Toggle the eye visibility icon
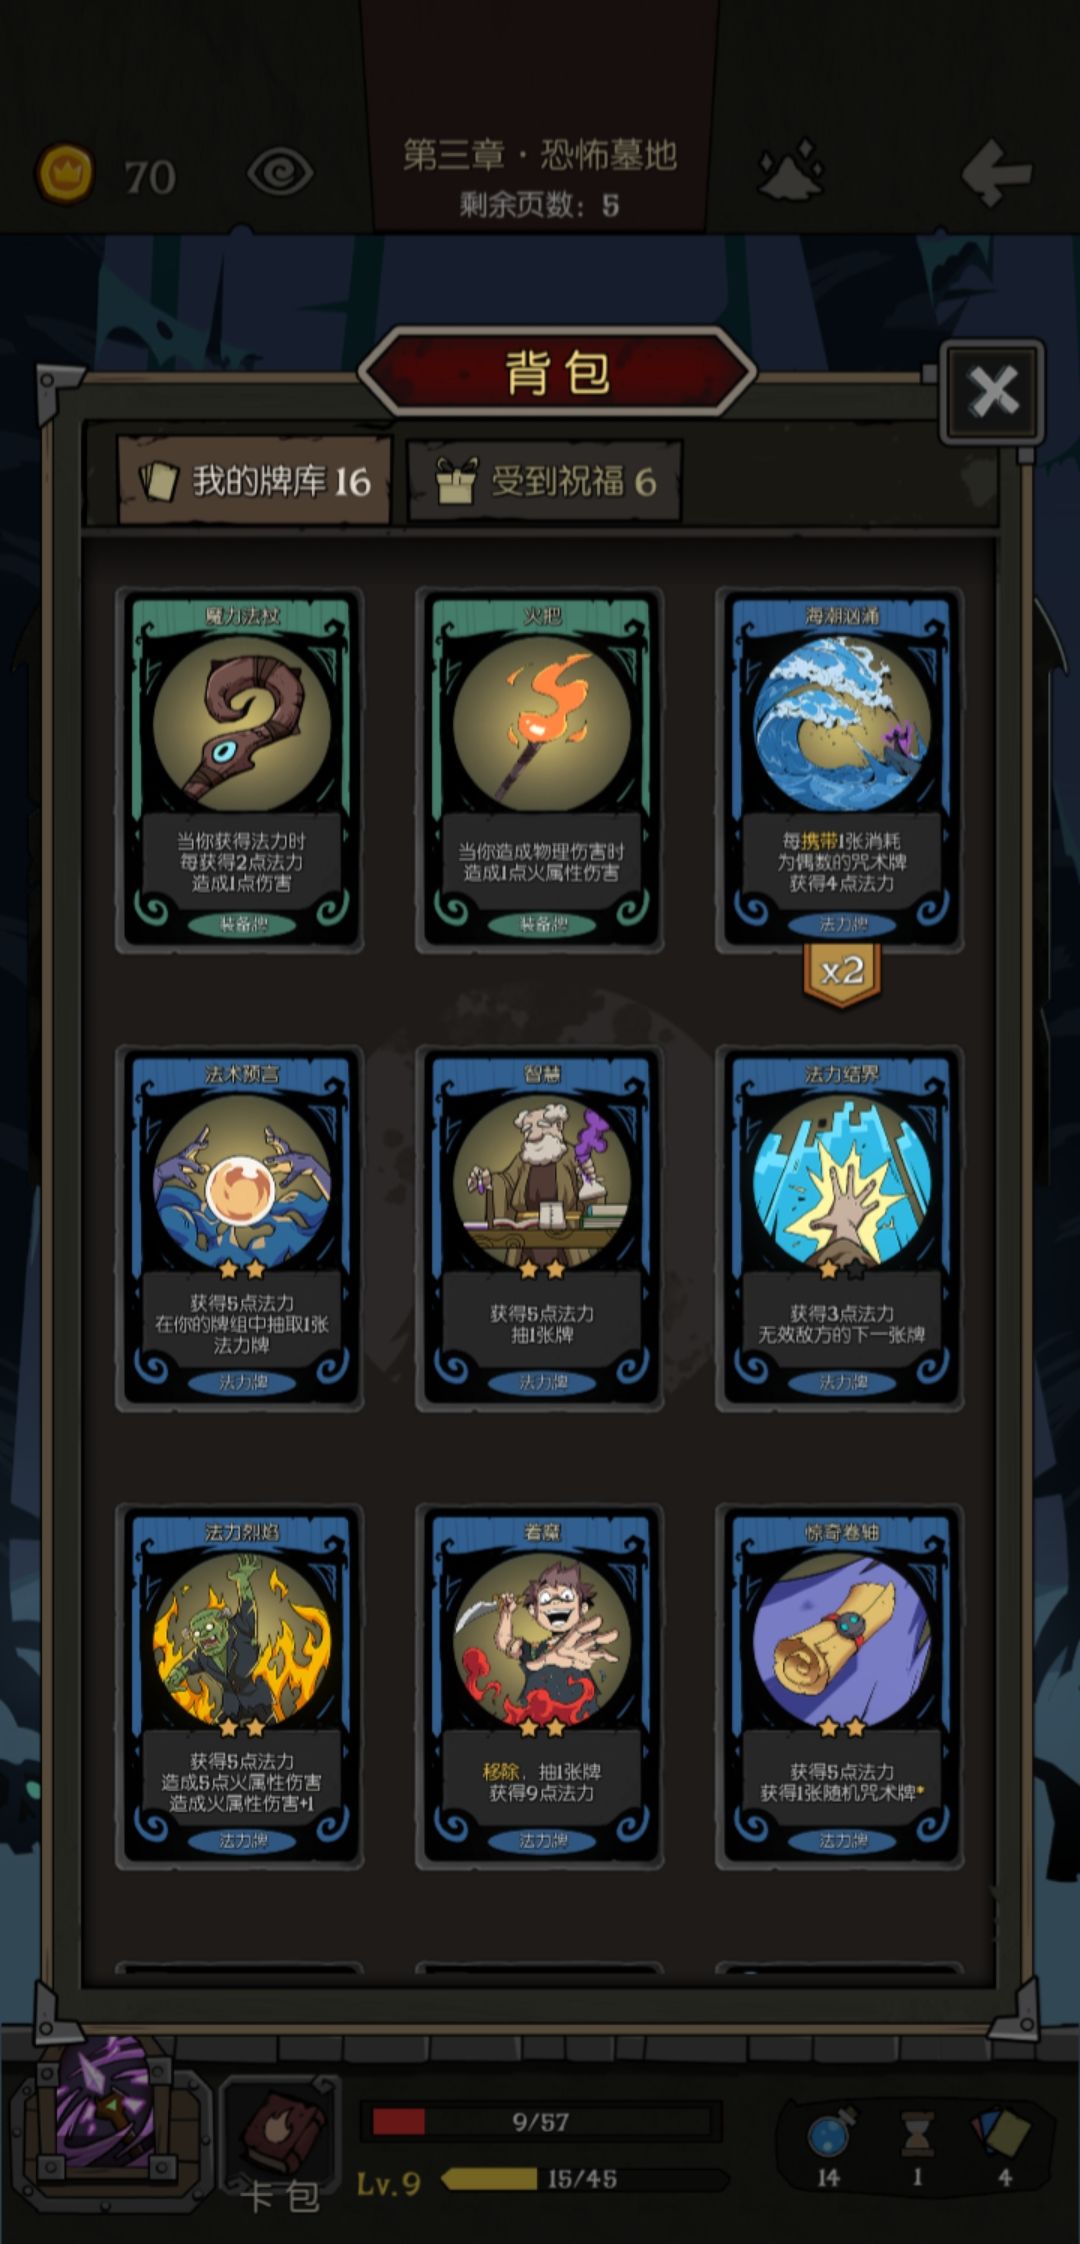The image size is (1080, 2244). pos(280,174)
